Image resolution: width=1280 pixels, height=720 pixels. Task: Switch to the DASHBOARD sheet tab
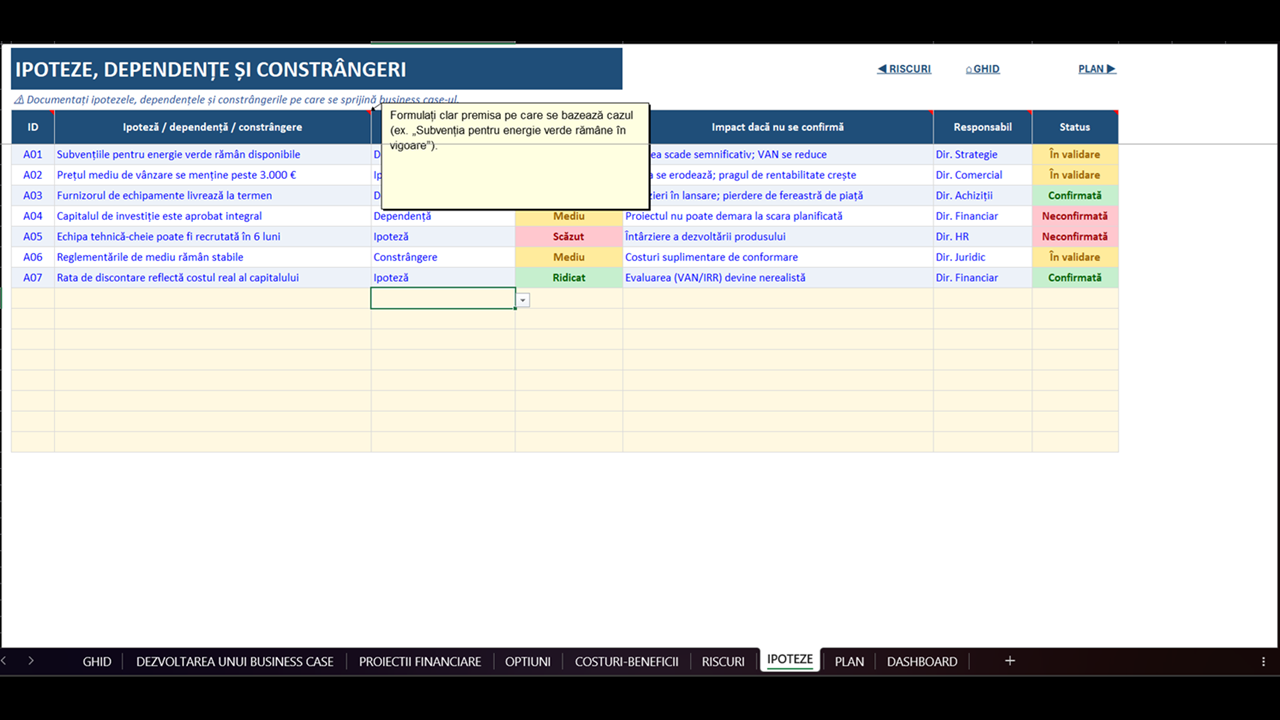[922, 661]
